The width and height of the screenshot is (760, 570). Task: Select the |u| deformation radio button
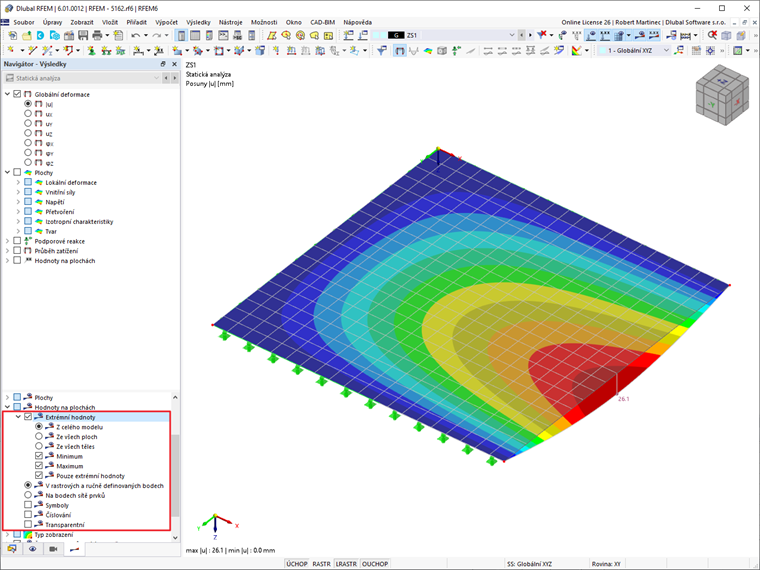click(x=28, y=104)
